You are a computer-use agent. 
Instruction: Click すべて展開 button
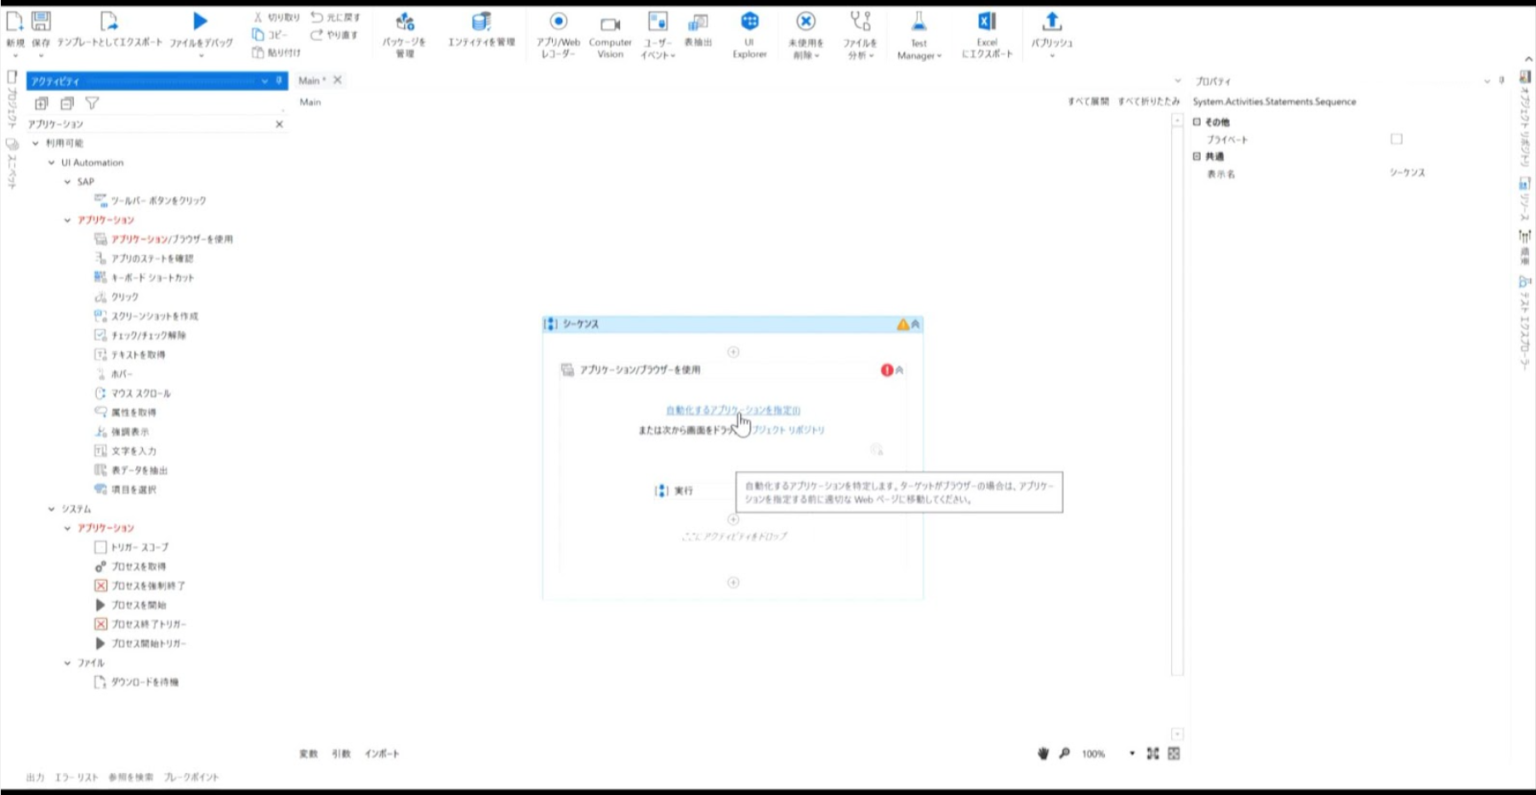[x=1087, y=101]
